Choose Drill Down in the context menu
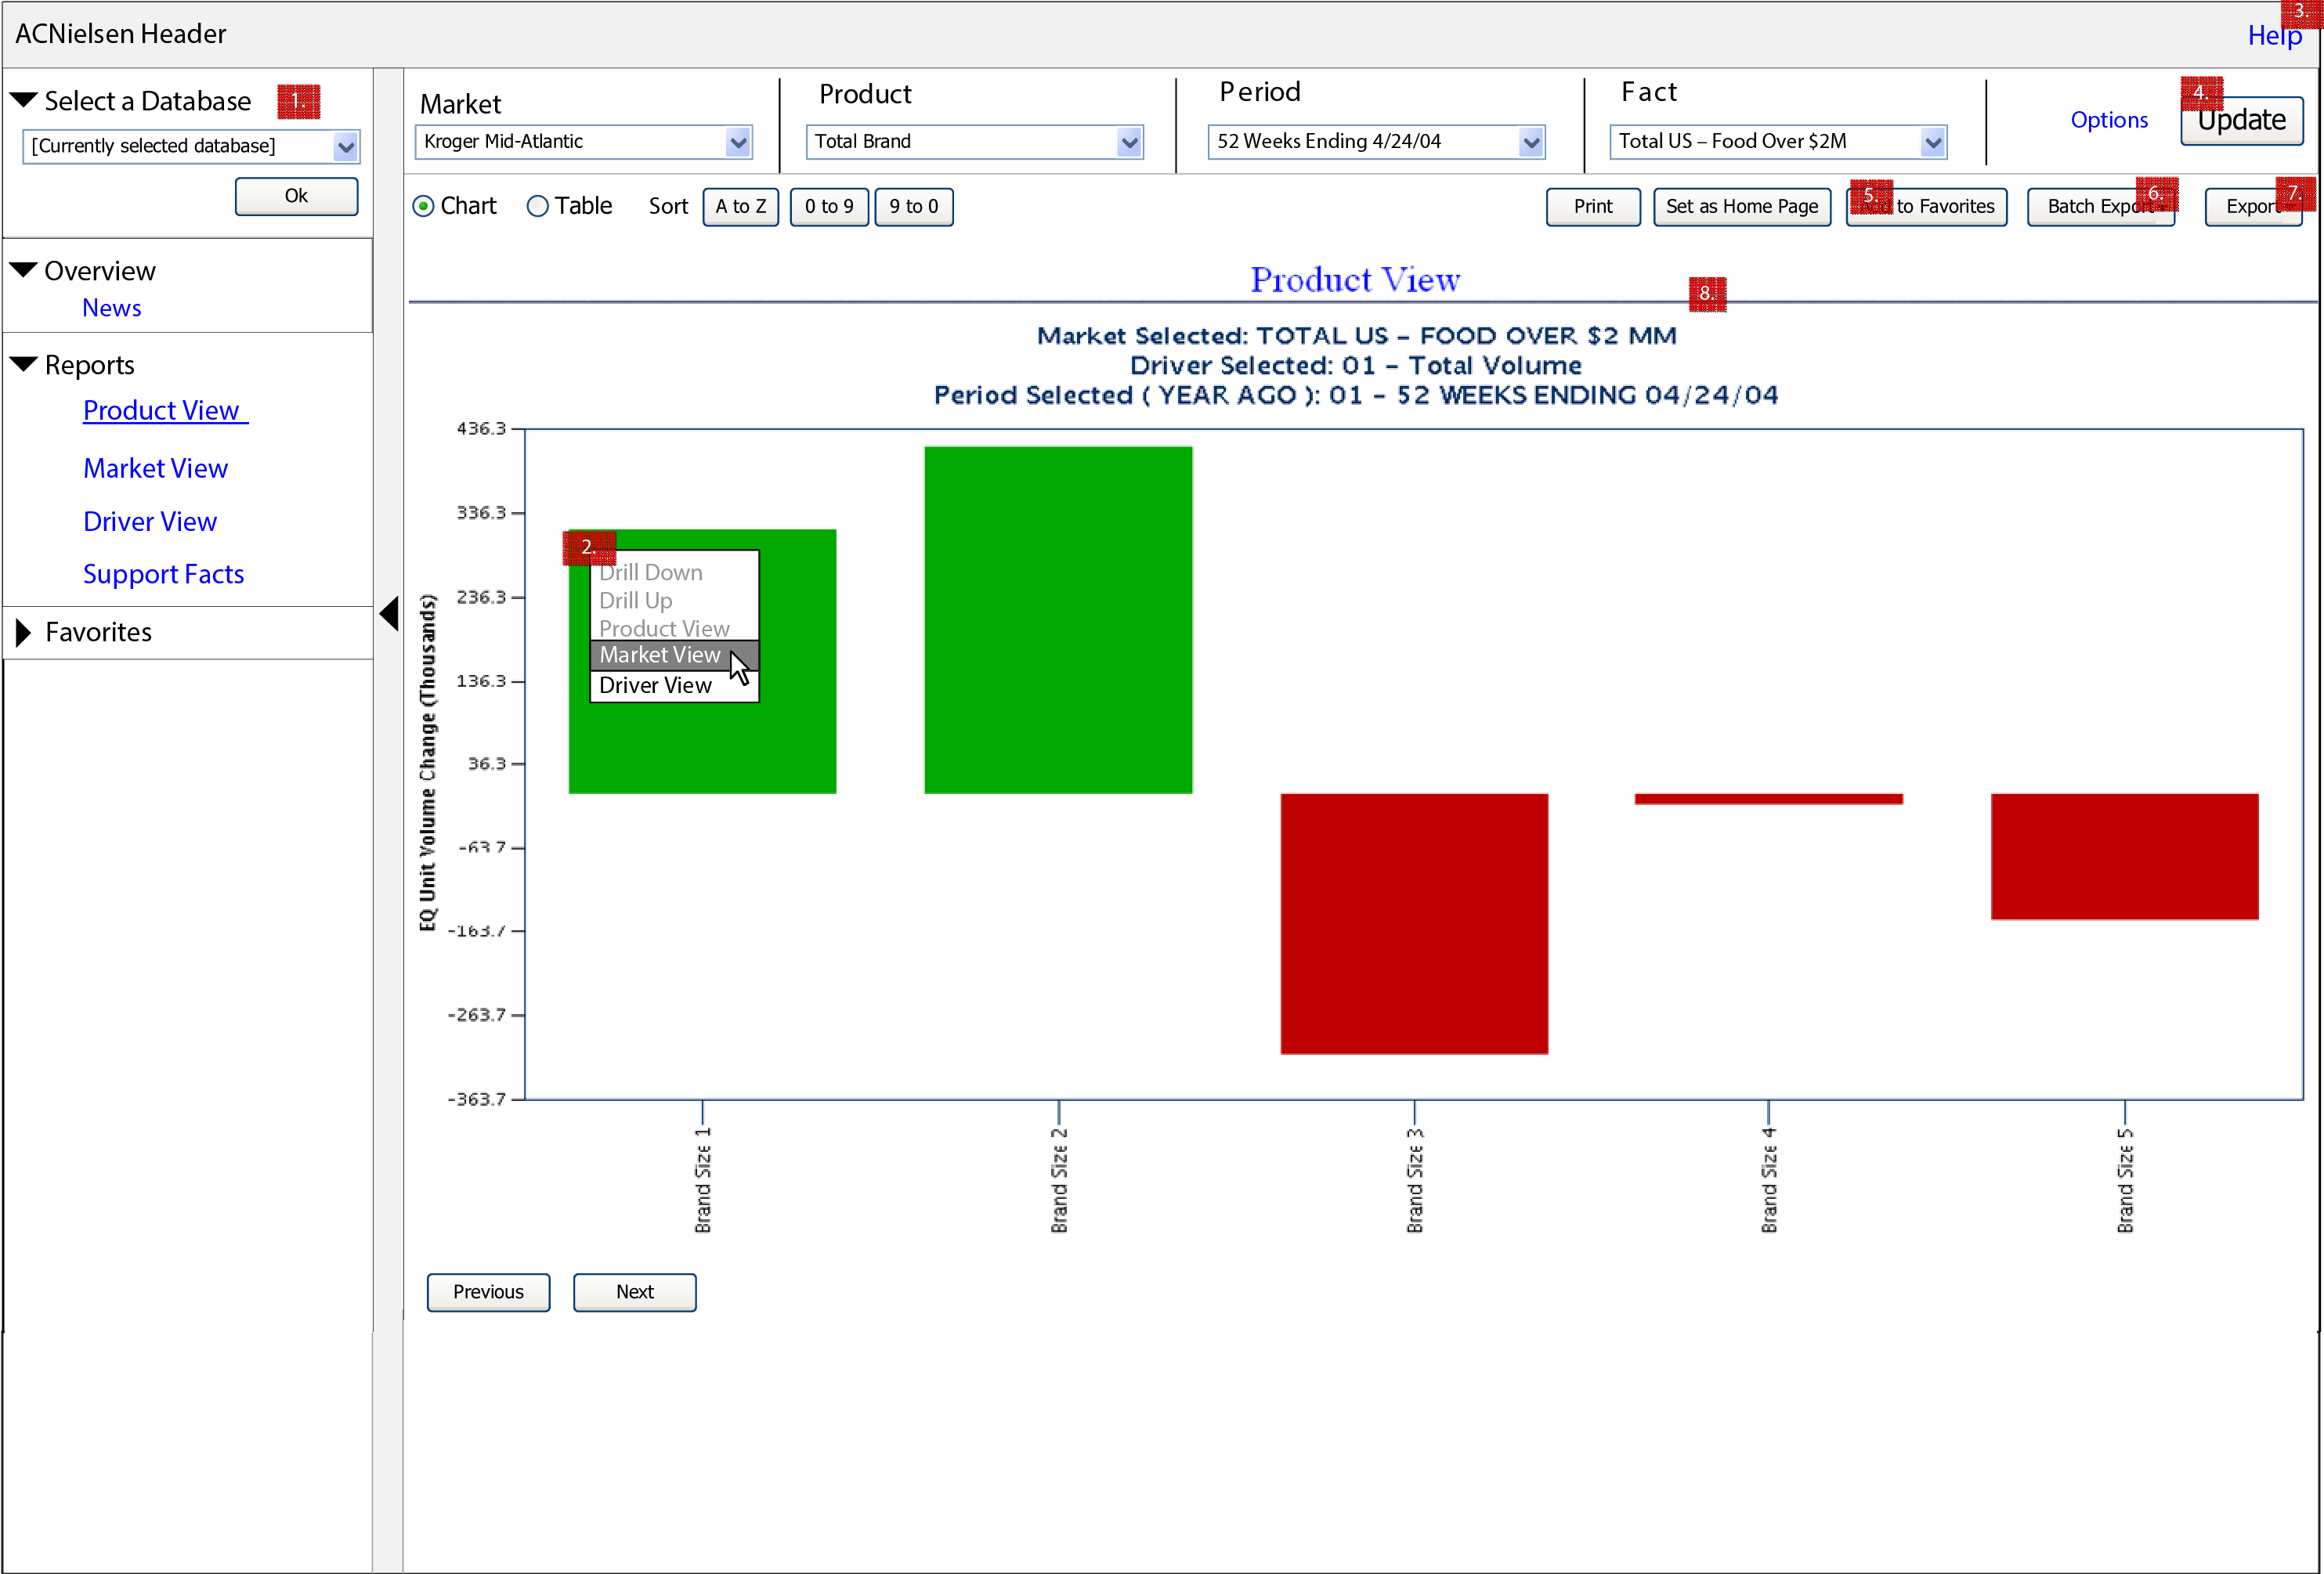The width and height of the screenshot is (2324, 1574). coord(651,573)
